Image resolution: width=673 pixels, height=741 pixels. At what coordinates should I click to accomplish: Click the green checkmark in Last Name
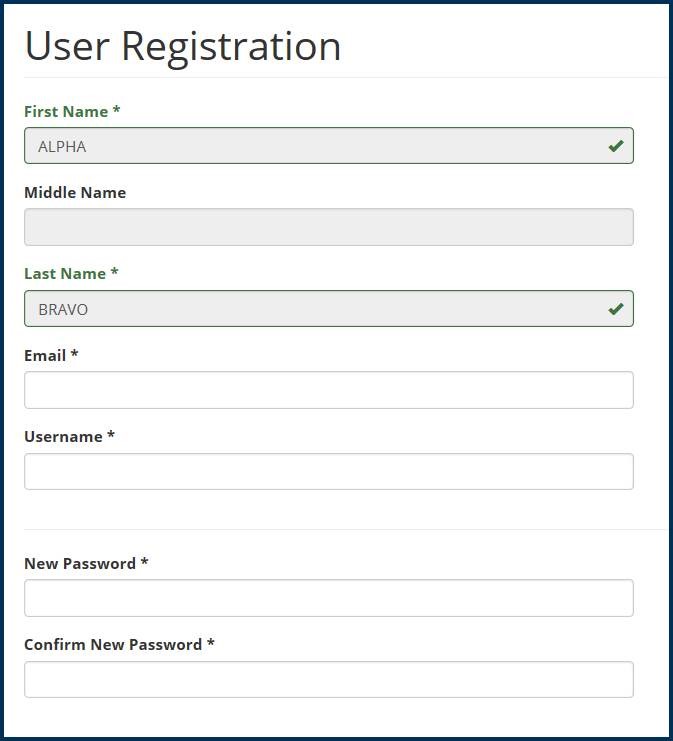coord(616,309)
